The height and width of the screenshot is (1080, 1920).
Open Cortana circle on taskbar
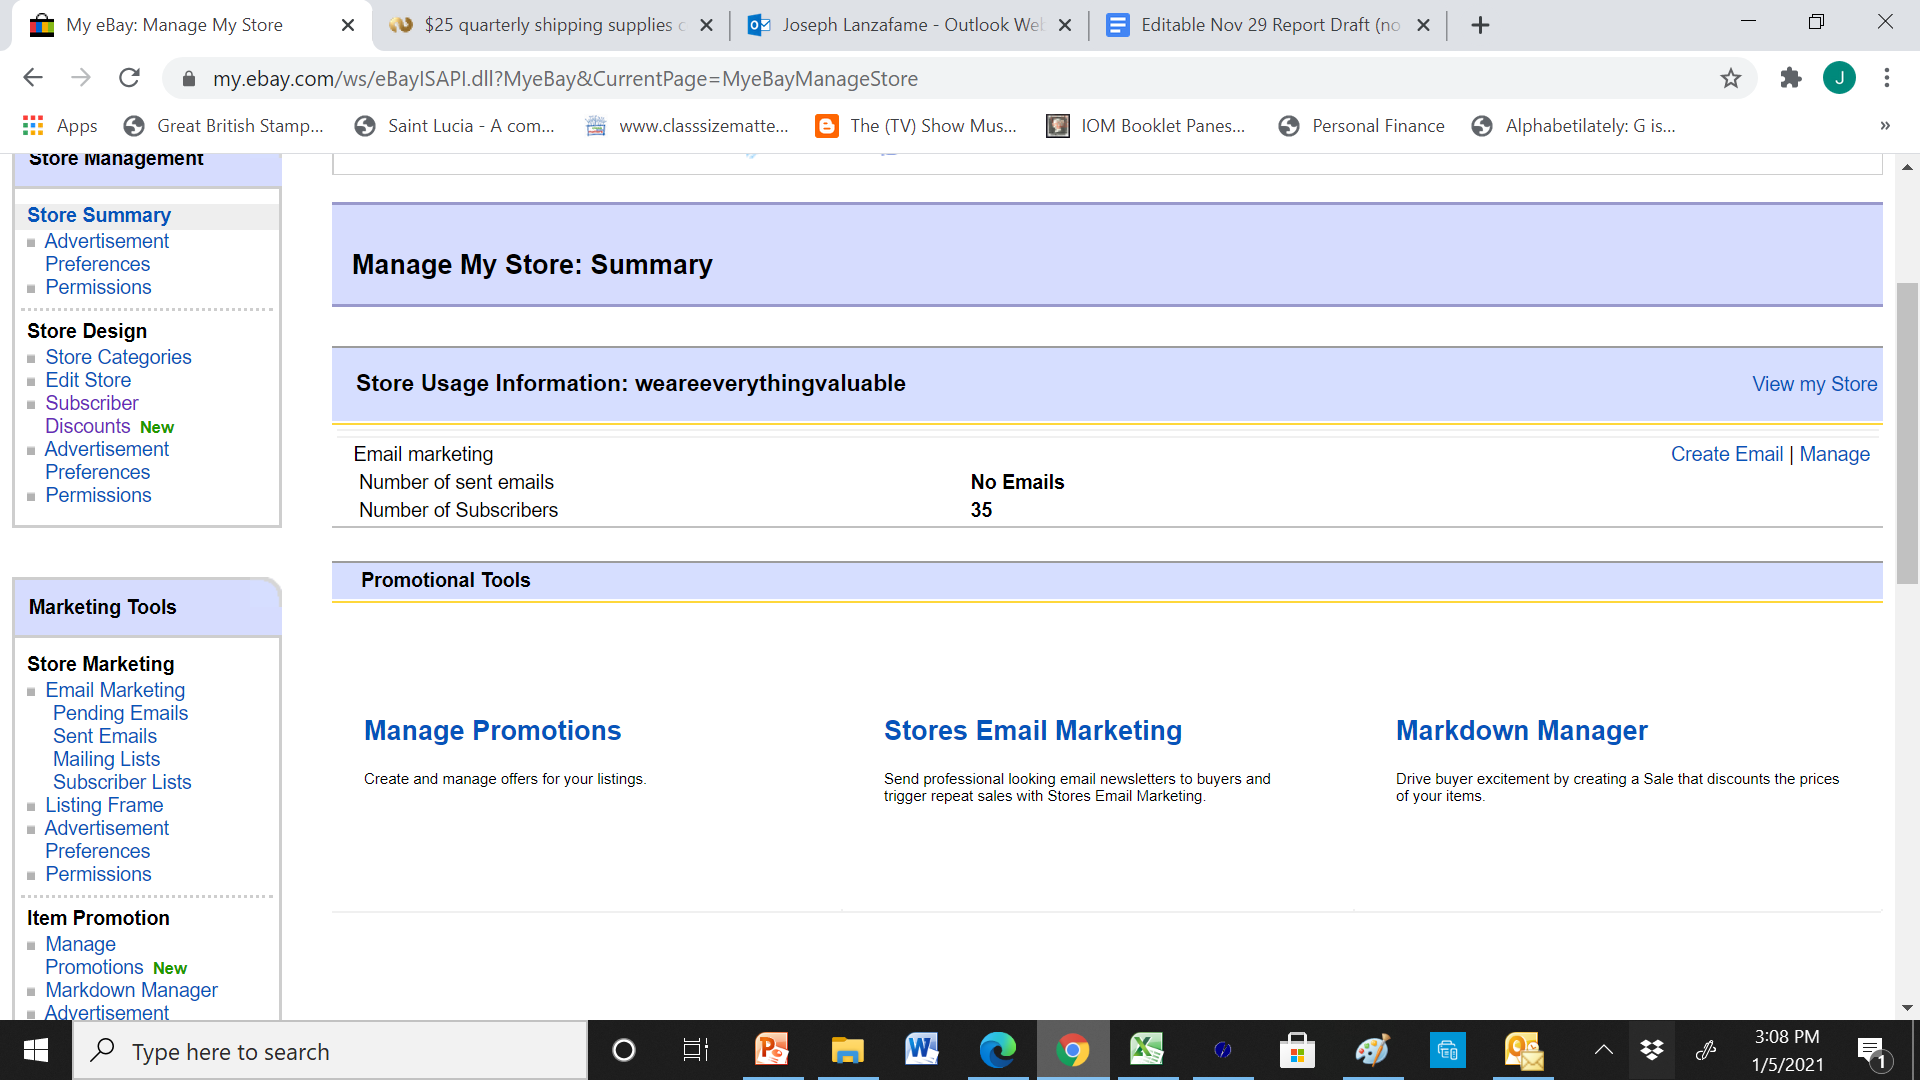pyautogui.click(x=623, y=1050)
